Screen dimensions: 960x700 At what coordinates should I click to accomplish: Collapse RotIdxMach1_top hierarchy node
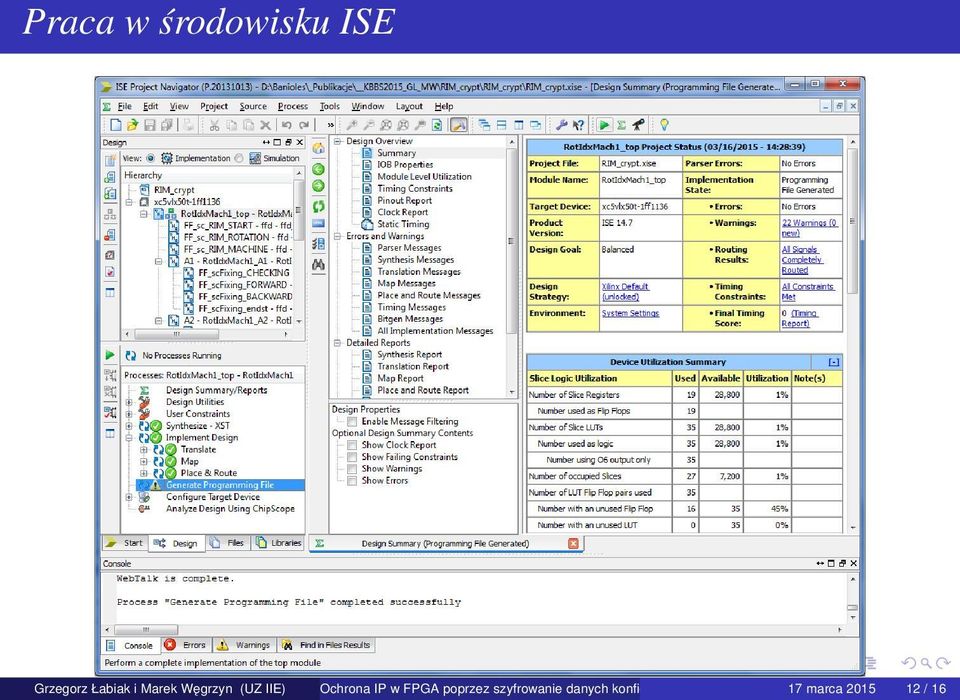click(143, 214)
